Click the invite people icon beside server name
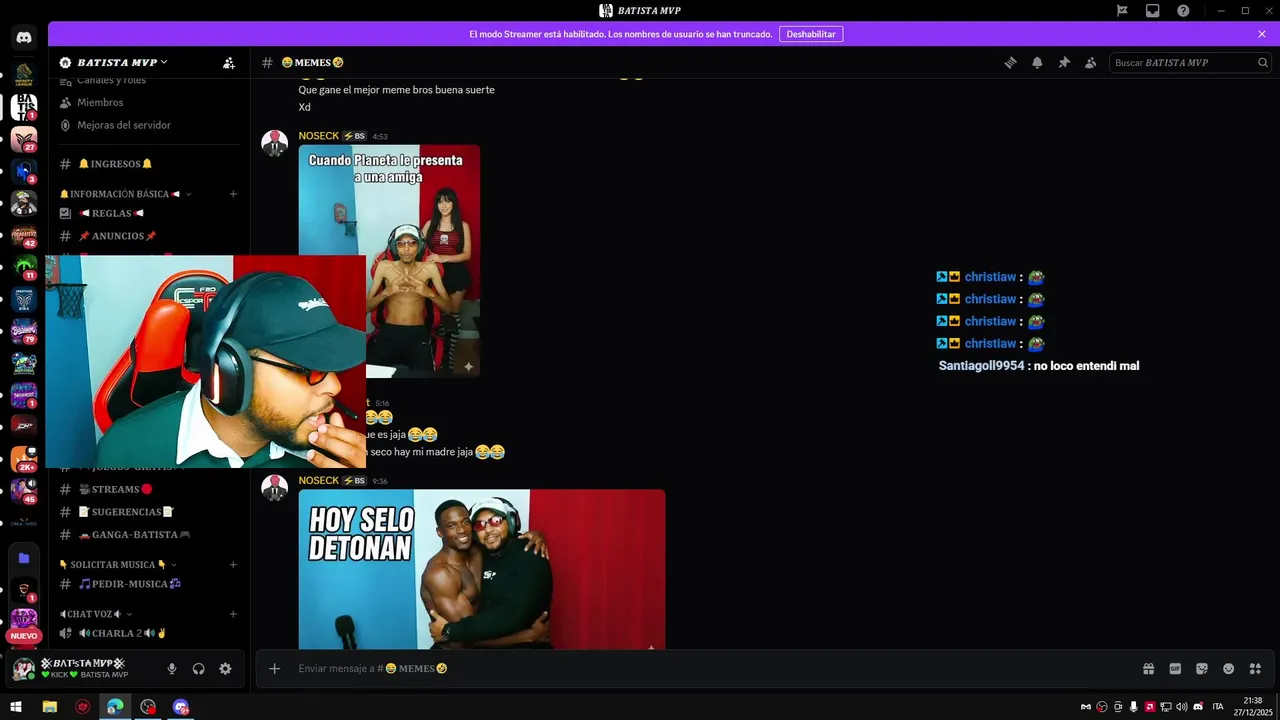Viewport: 1280px width, 720px height. click(229, 62)
